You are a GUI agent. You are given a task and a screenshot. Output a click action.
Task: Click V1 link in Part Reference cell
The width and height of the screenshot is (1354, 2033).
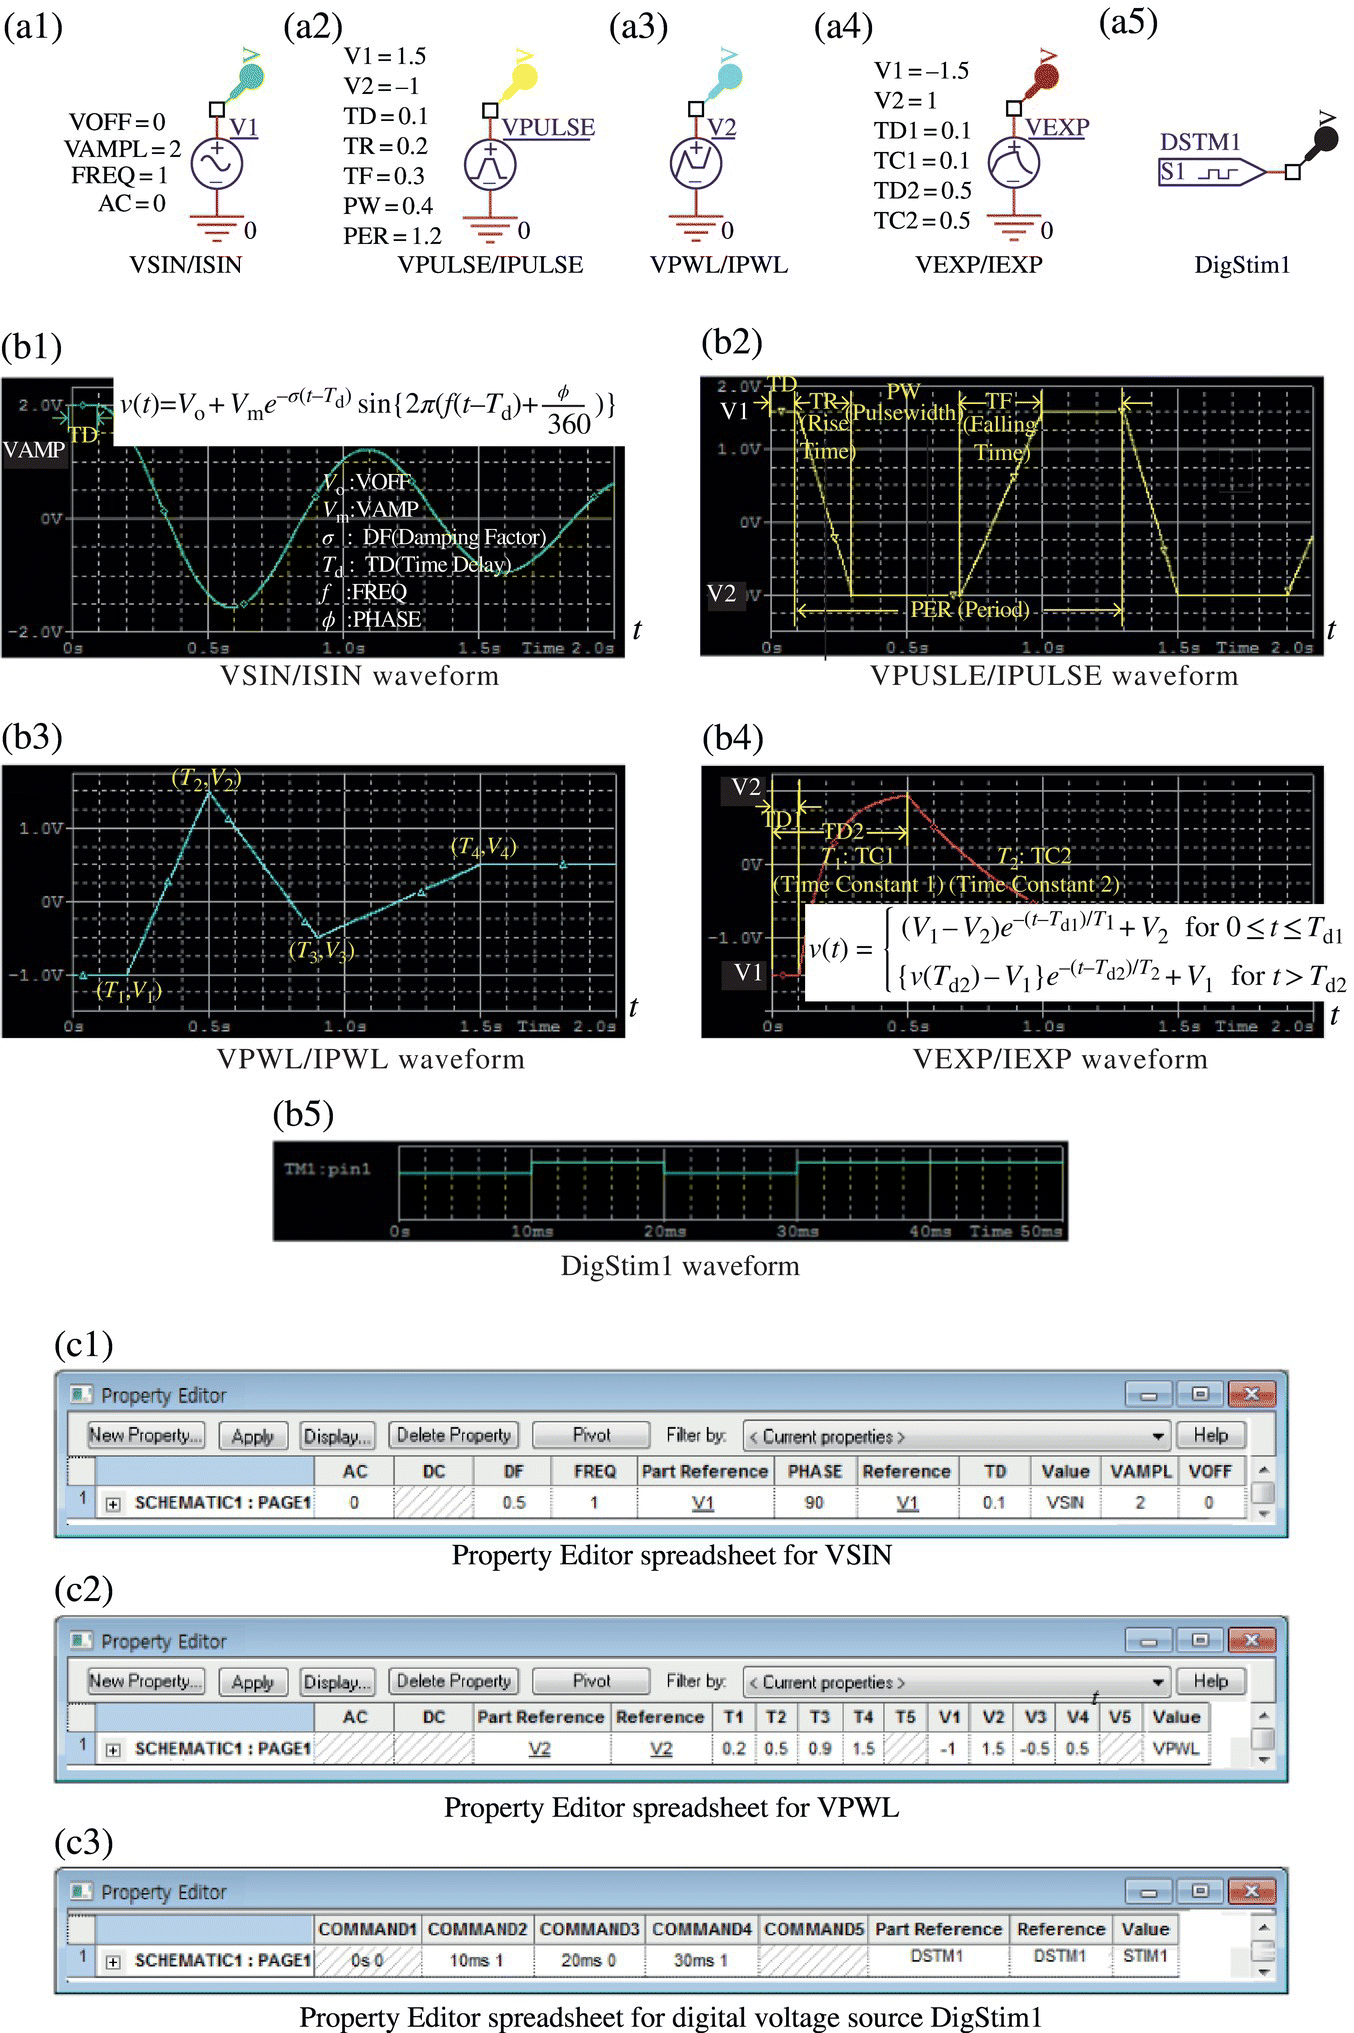(x=703, y=1502)
